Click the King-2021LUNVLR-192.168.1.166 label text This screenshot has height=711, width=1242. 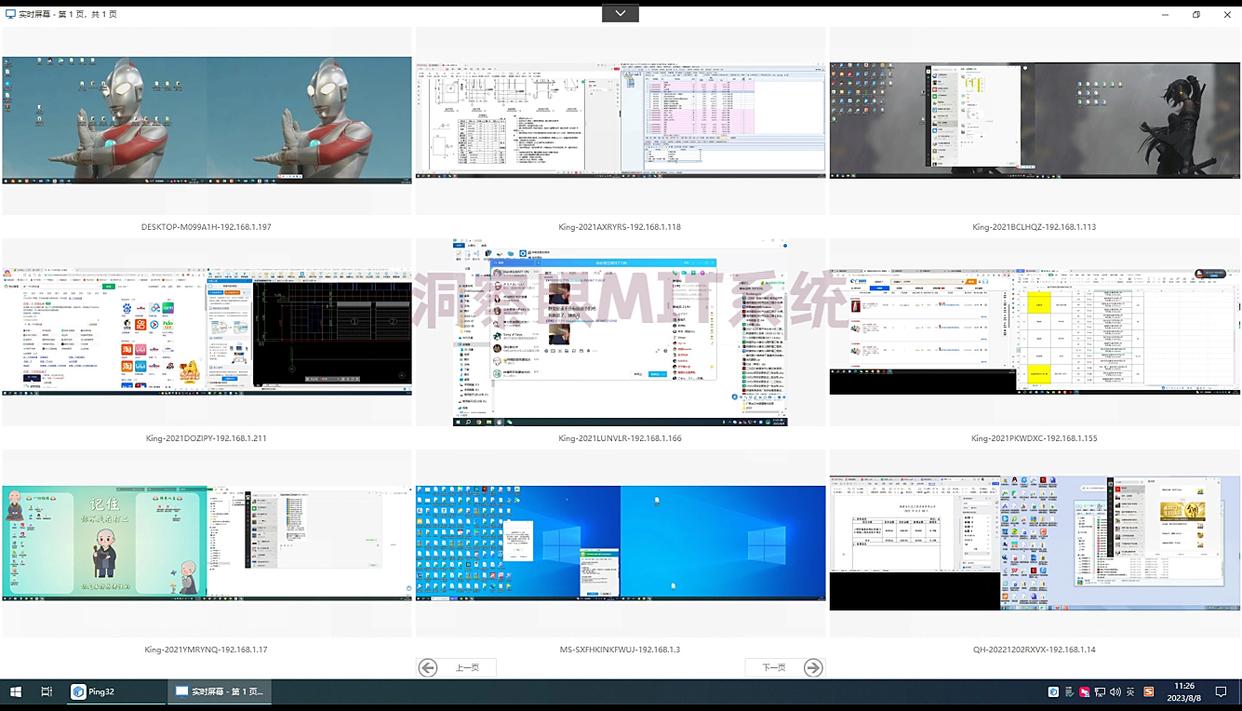pyautogui.click(x=620, y=438)
